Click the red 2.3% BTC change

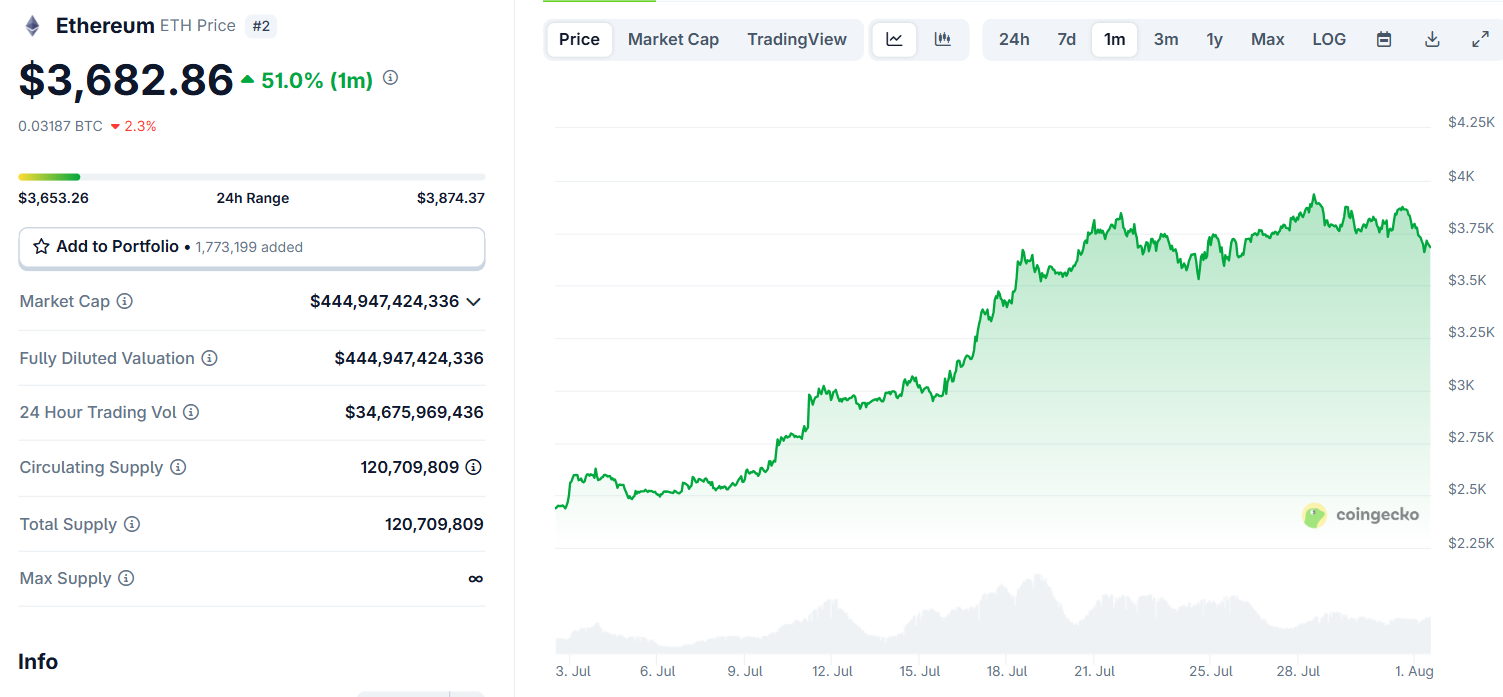[133, 126]
